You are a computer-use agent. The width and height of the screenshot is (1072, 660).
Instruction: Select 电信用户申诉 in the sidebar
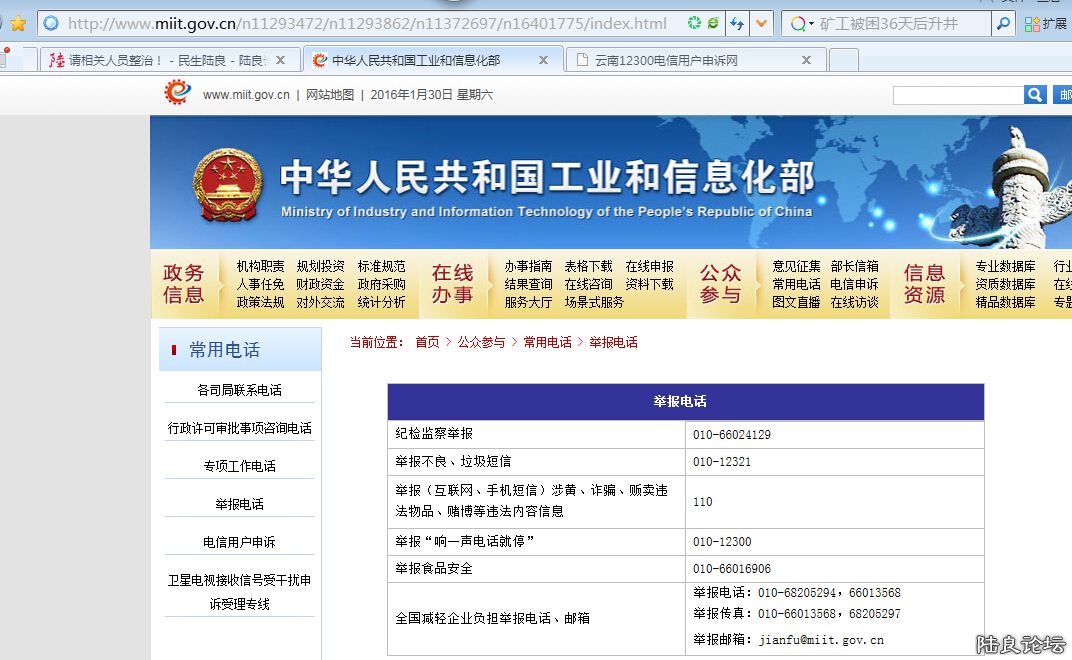pos(239,541)
